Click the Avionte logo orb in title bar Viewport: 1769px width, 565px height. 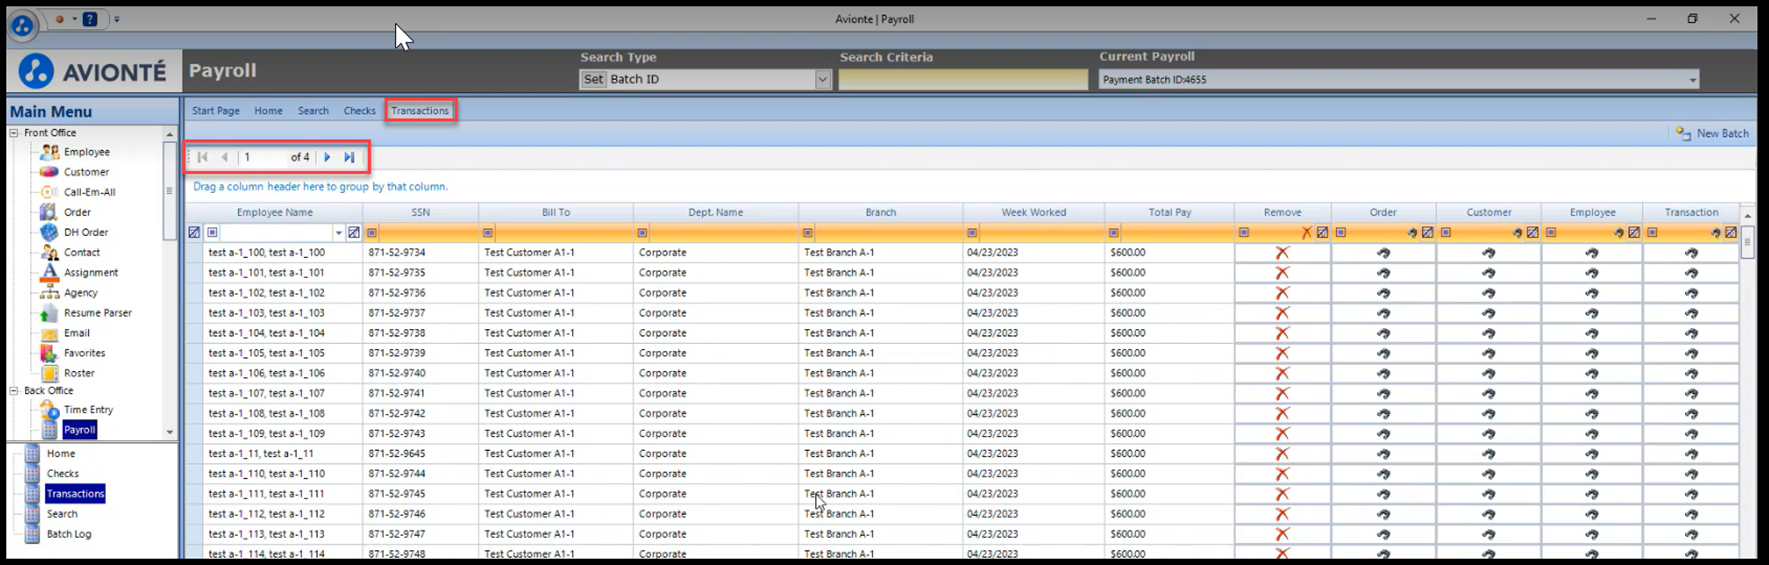coord(22,25)
